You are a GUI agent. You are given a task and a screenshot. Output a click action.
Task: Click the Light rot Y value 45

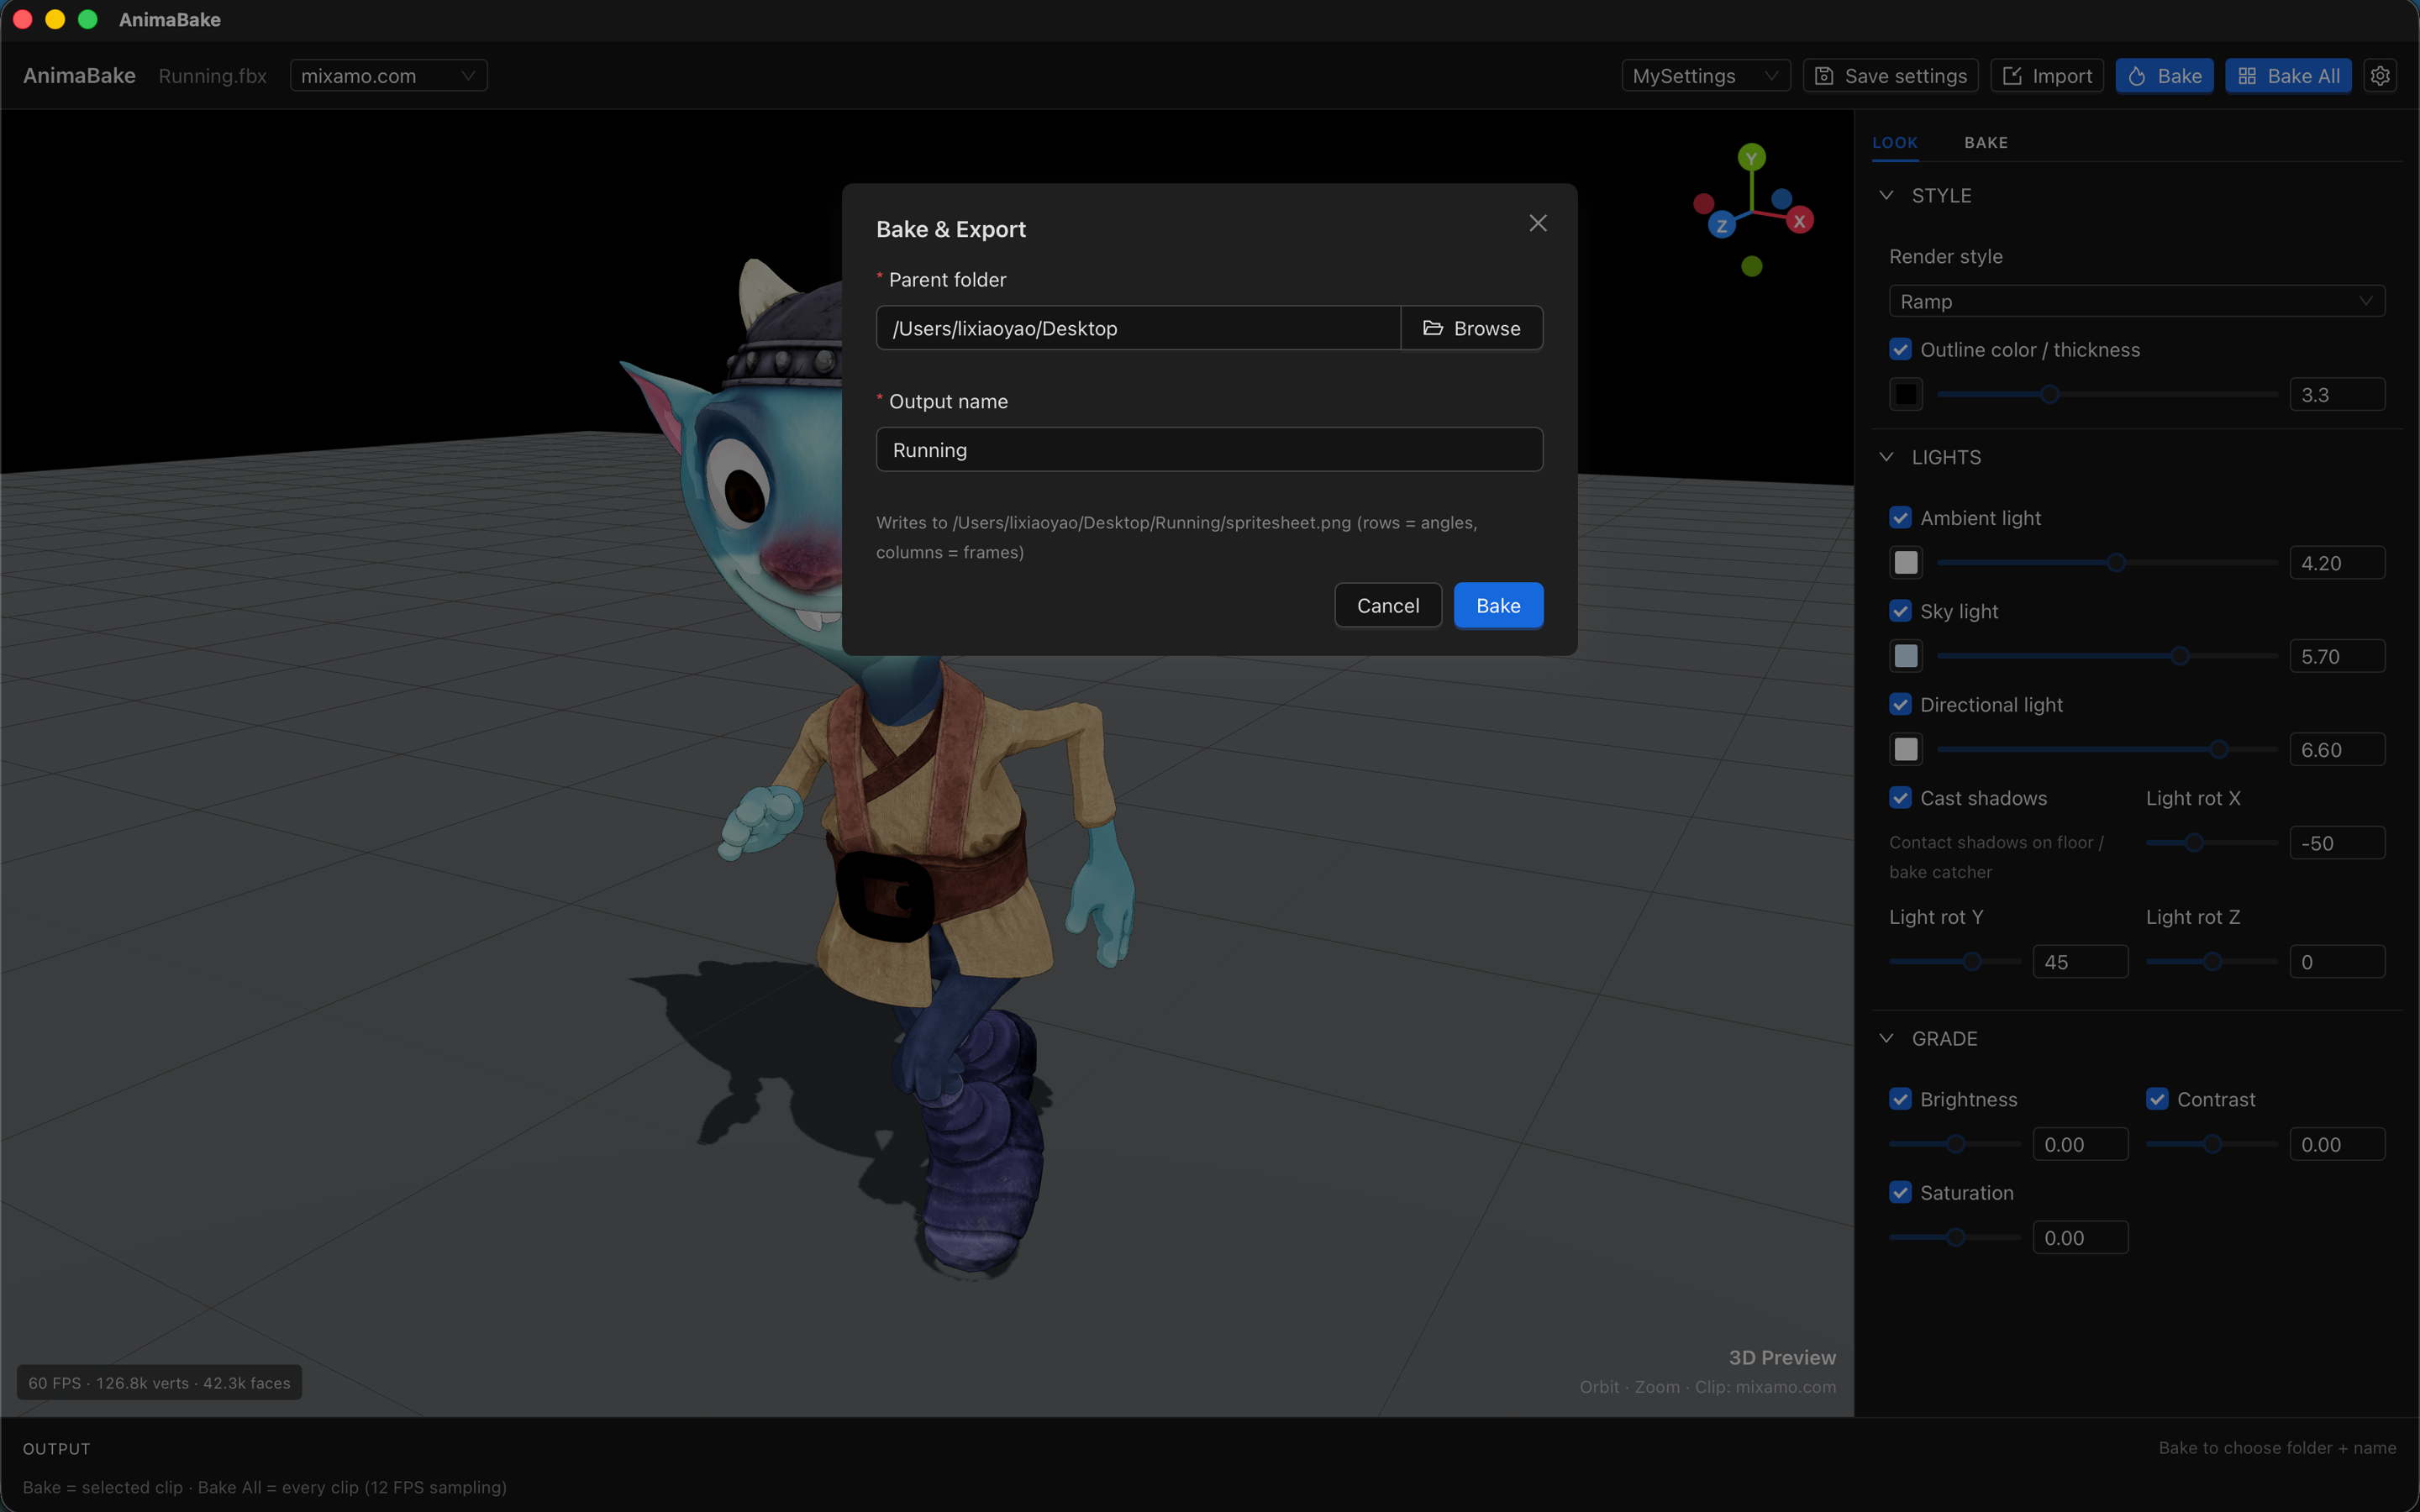point(2080,962)
